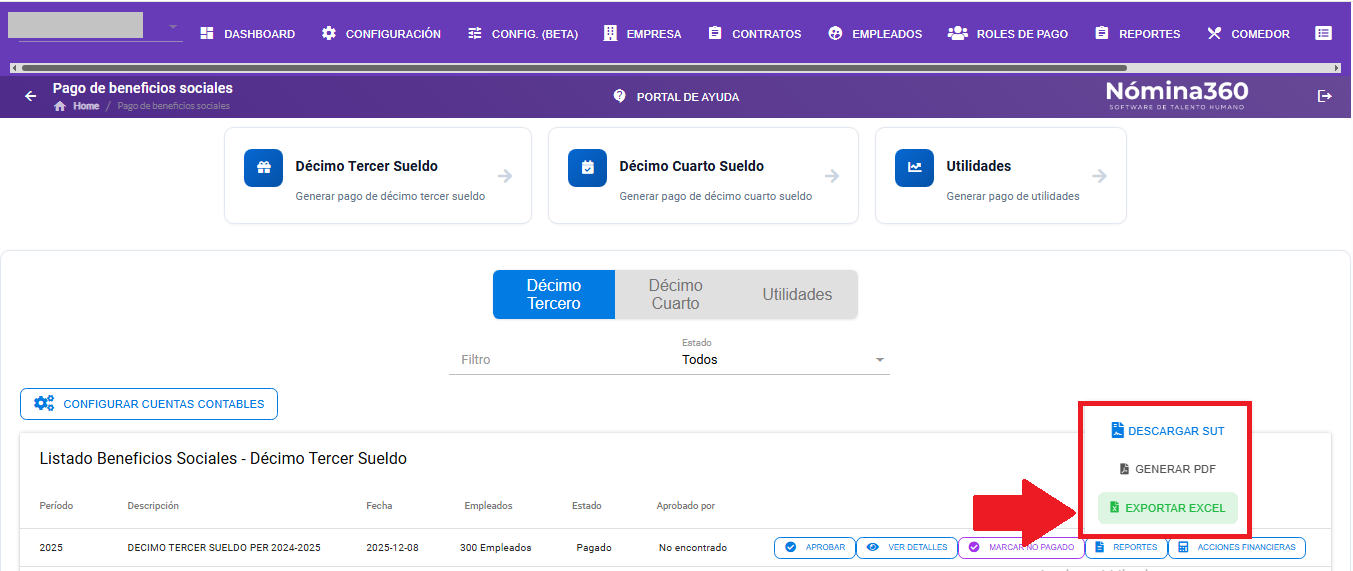The image size is (1353, 571).
Task: Click the chart icon of Utilidades card
Action: 915,168
